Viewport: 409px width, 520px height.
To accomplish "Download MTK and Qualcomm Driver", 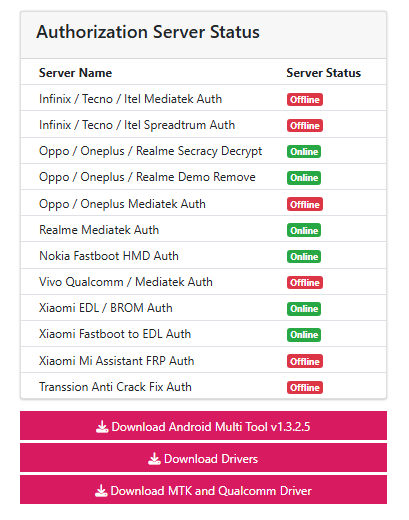I will coord(203,490).
